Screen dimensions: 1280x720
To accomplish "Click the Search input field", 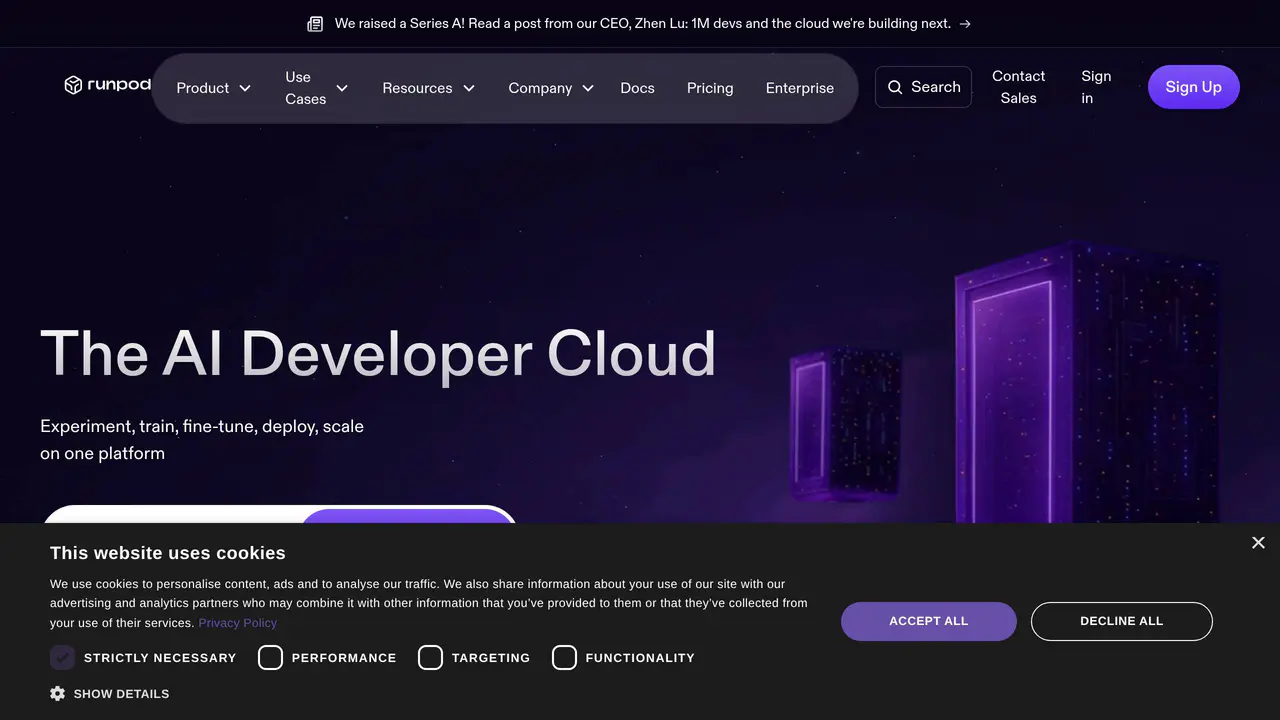I will [x=923, y=87].
